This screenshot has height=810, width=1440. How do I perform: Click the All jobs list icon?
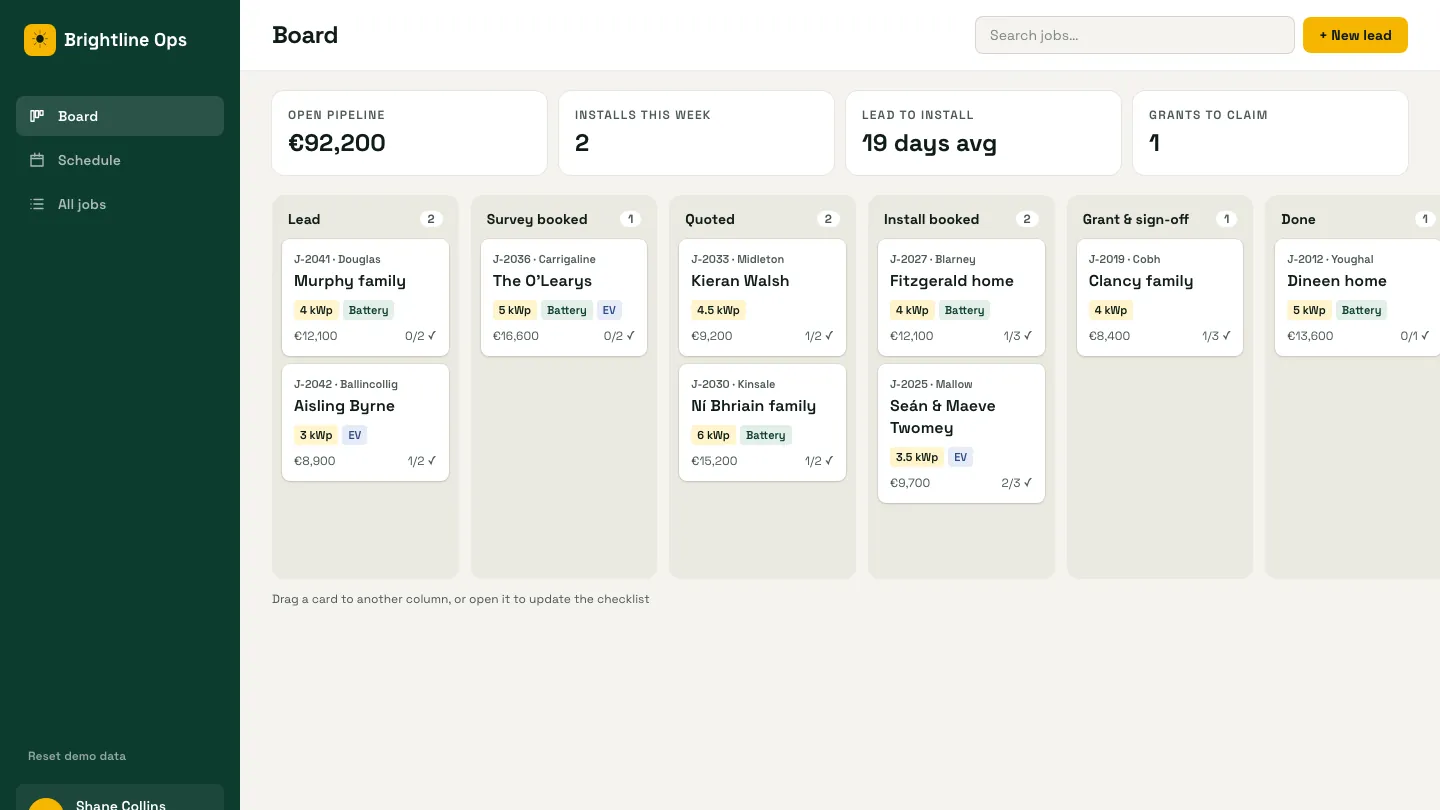click(x=37, y=204)
